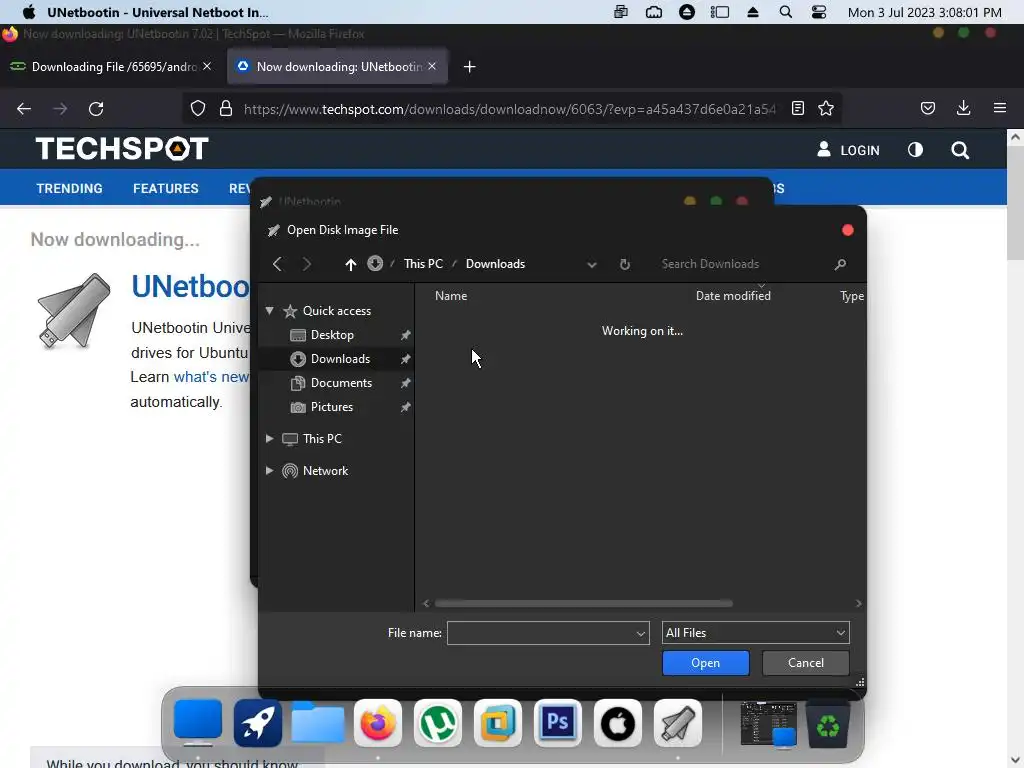
Task: Click the UNetbootin icon in dock
Action: coord(678,723)
